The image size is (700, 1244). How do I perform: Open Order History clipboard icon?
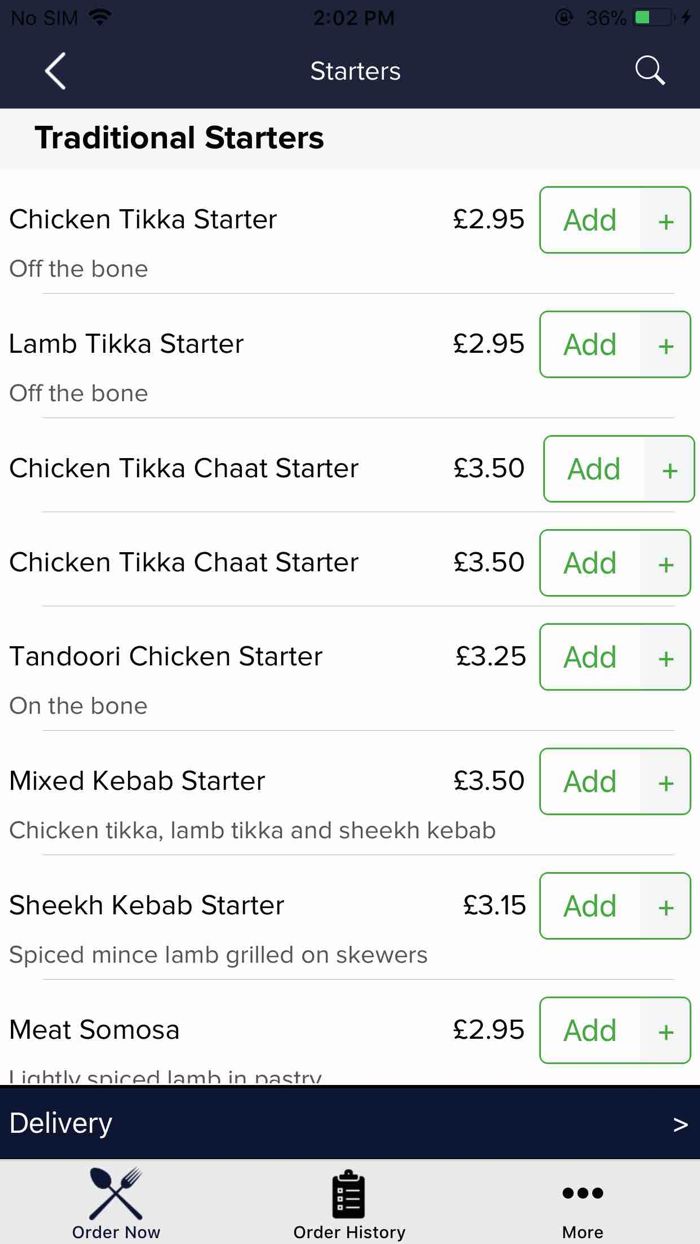[x=349, y=1195]
